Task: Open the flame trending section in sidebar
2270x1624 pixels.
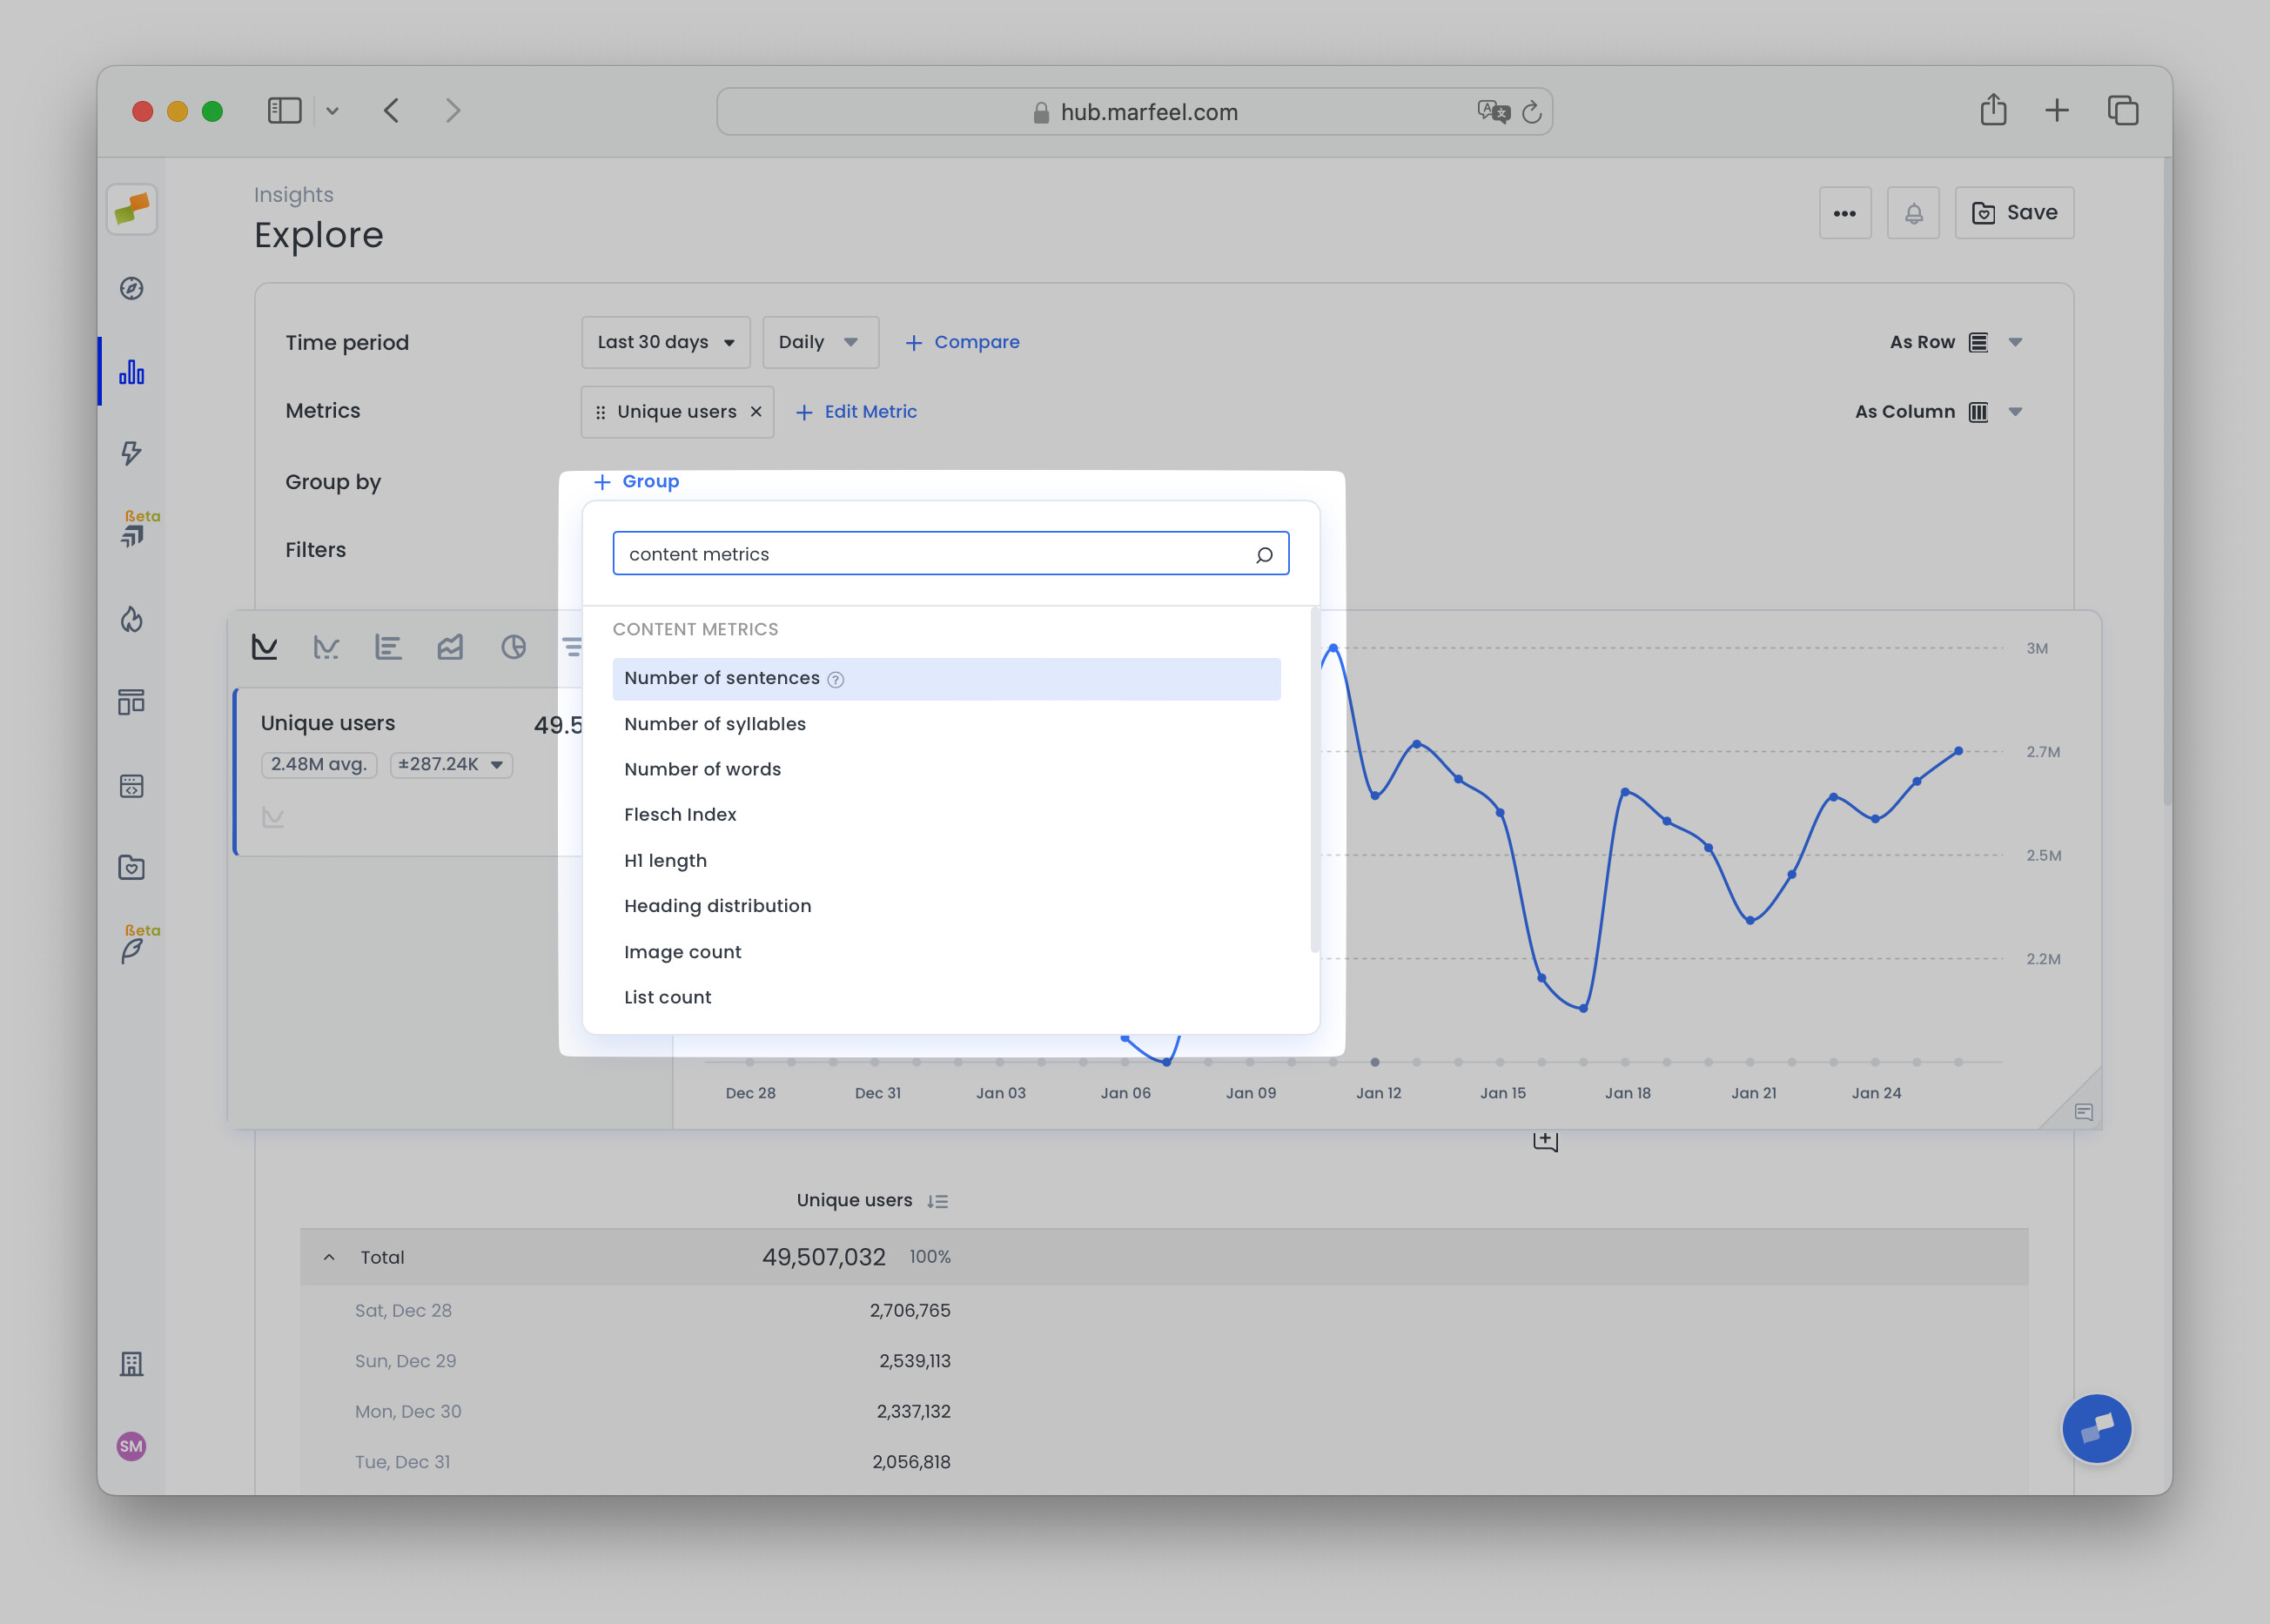Action: point(131,620)
